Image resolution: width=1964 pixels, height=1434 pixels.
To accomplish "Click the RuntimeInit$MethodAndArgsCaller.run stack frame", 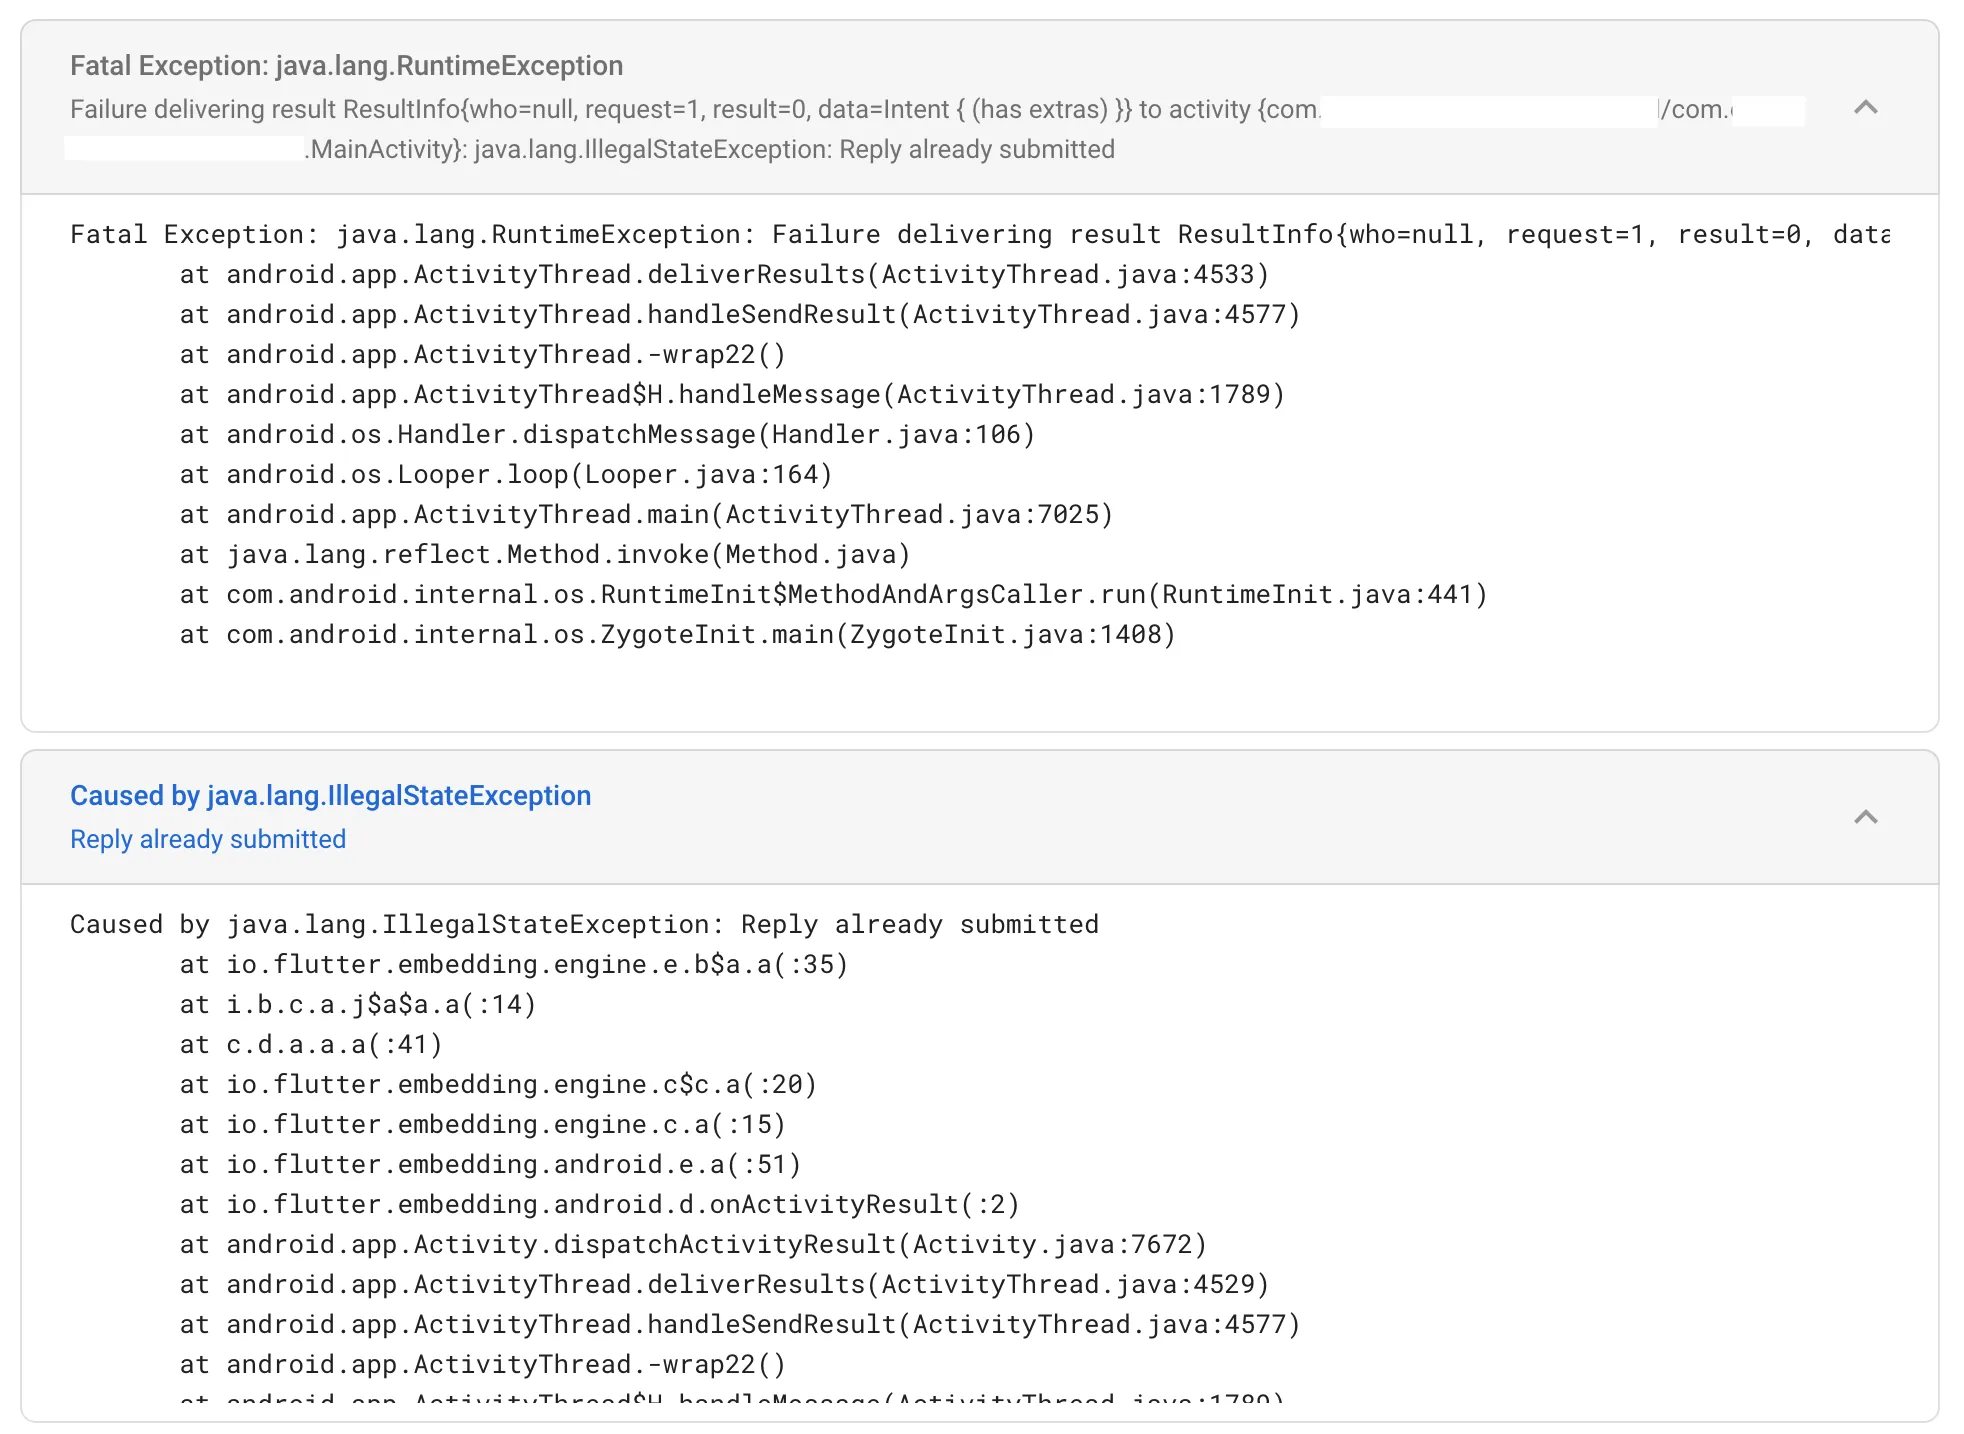I will pyautogui.click(x=834, y=595).
